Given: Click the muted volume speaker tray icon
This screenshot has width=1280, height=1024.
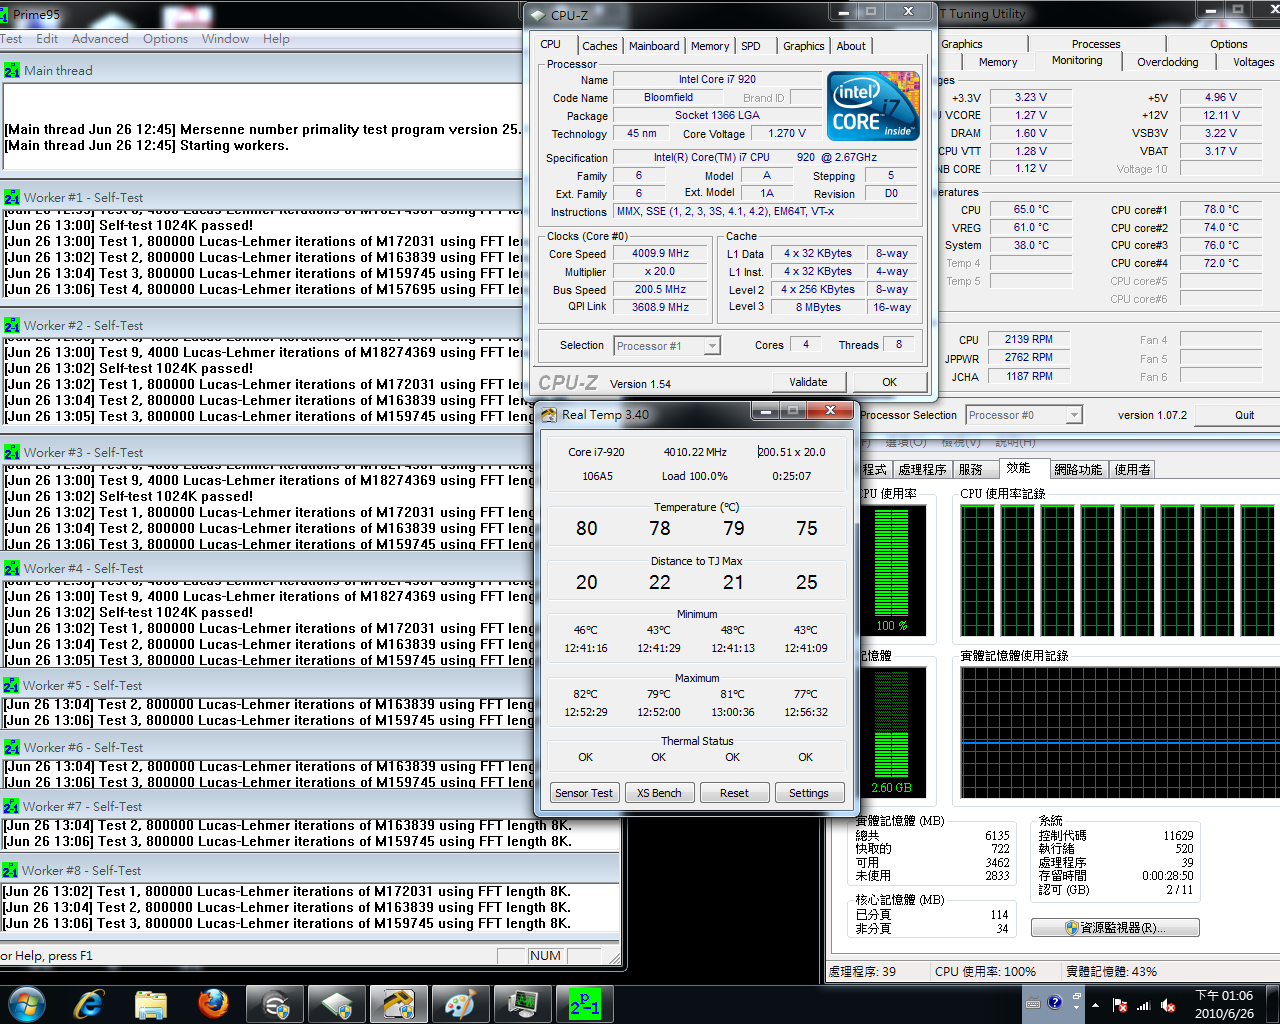Looking at the screenshot, I should 1167,1005.
